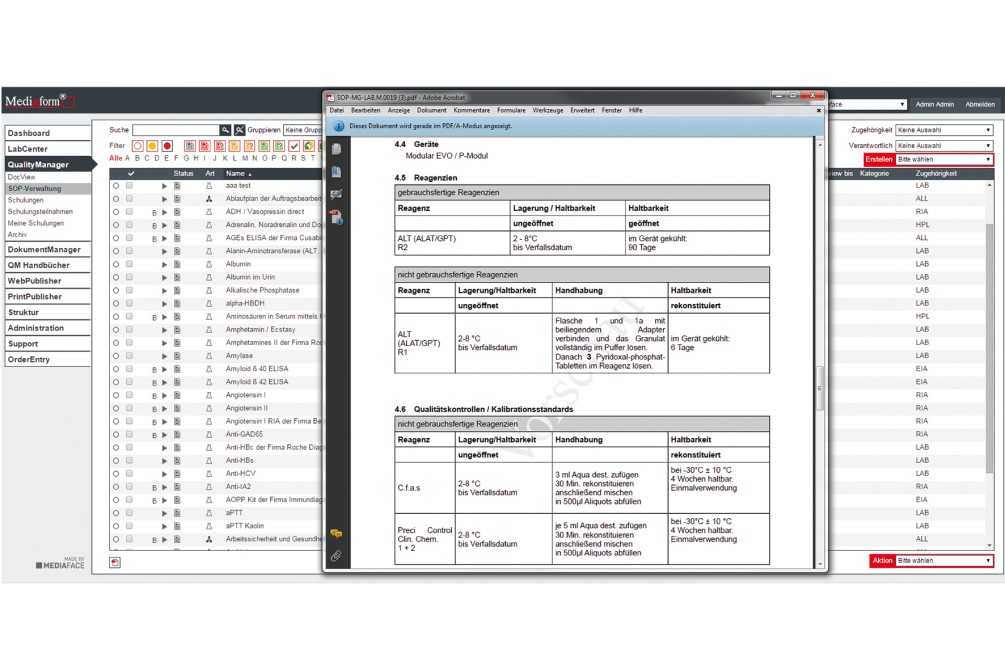Click the flask Art icon for Anti-HCV
This screenshot has height=670, width=1005.
209,474
